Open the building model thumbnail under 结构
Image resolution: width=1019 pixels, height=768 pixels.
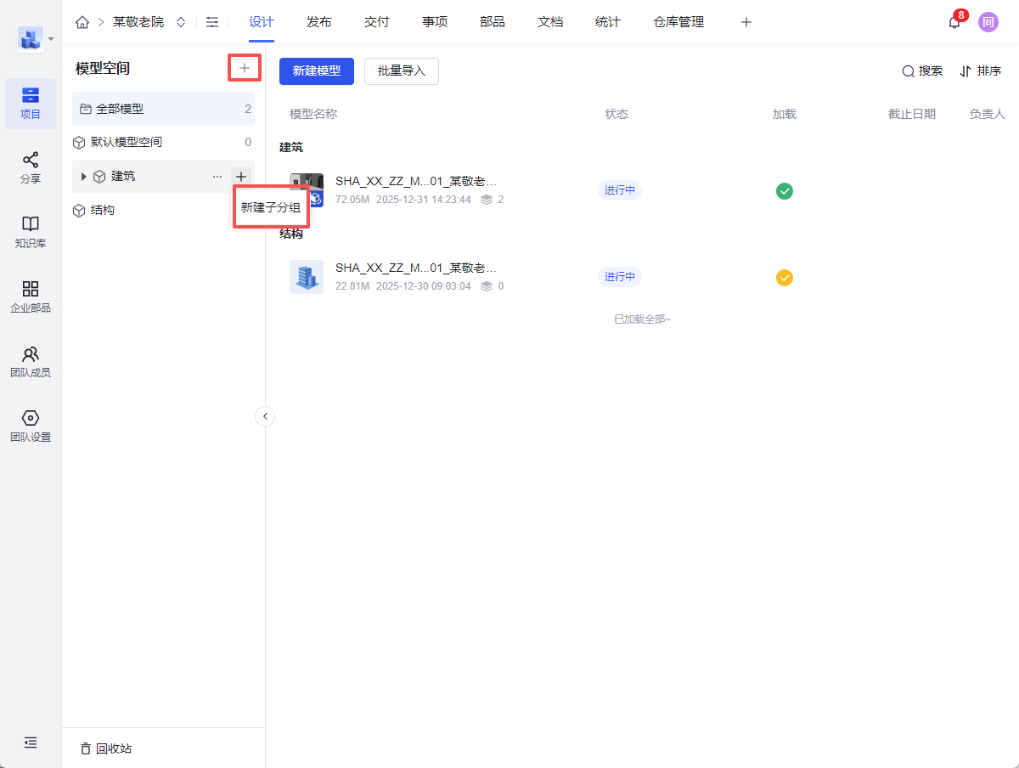(x=306, y=277)
